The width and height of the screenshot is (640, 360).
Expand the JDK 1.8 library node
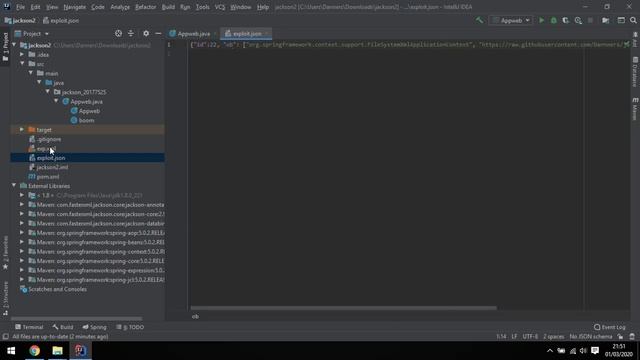(22, 195)
